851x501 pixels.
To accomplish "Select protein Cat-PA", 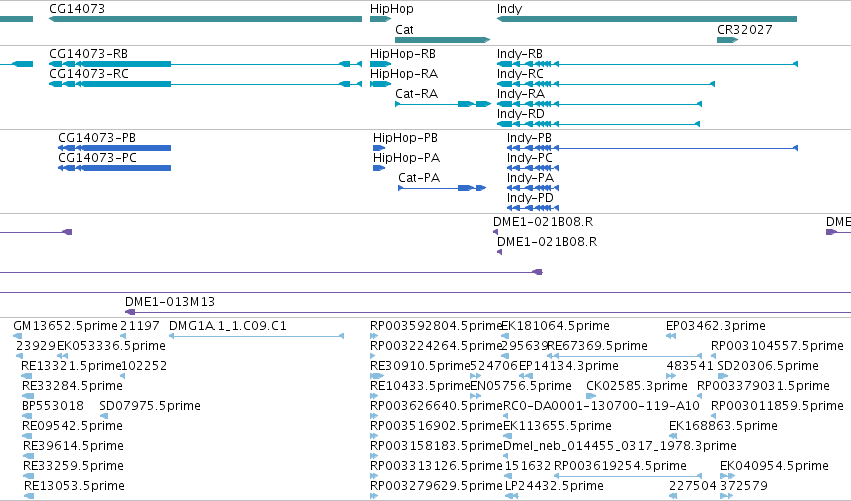I will point(442,188).
